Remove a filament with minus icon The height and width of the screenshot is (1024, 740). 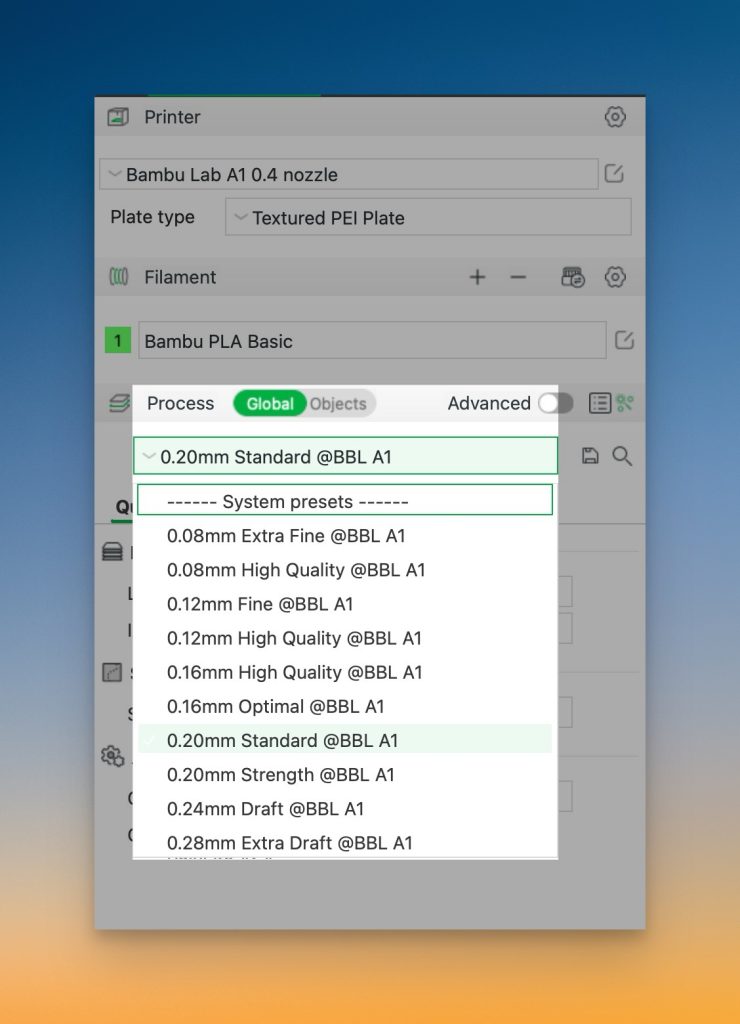[518, 277]
